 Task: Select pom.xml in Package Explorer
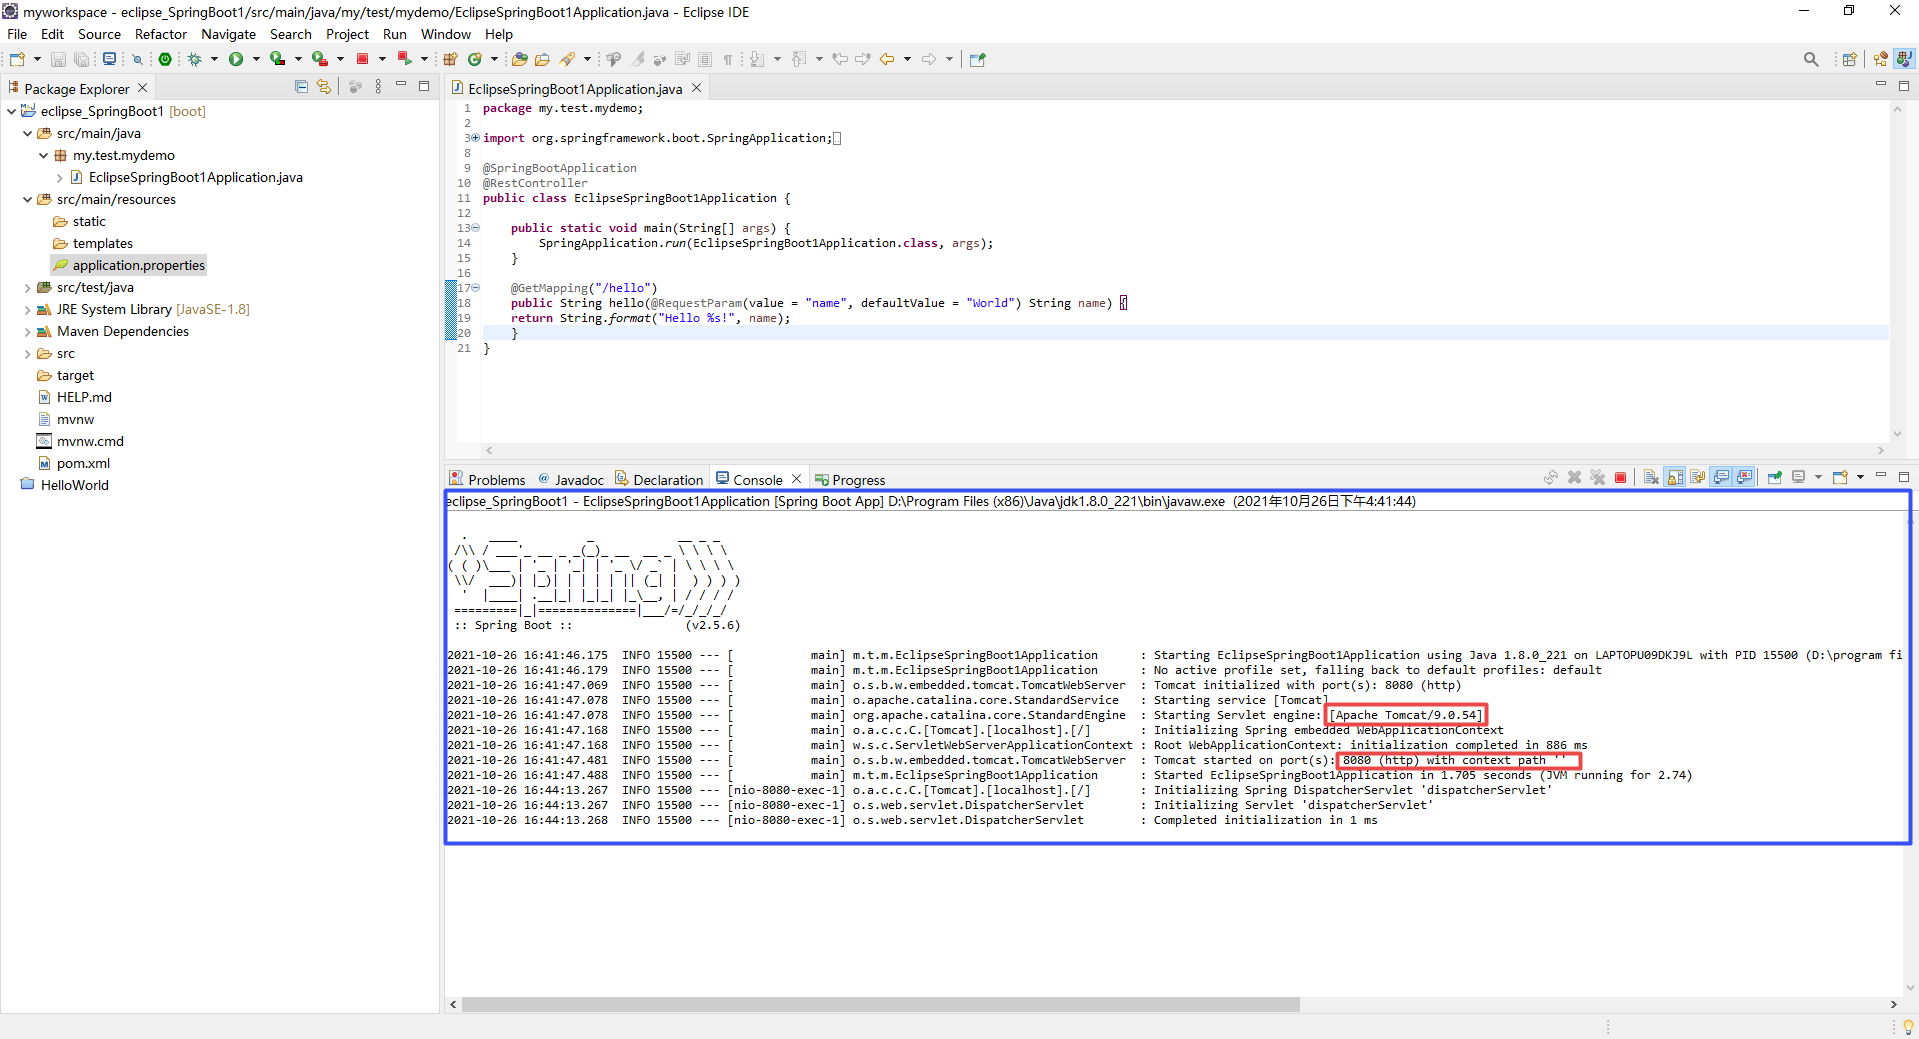[x=73, y=463]
